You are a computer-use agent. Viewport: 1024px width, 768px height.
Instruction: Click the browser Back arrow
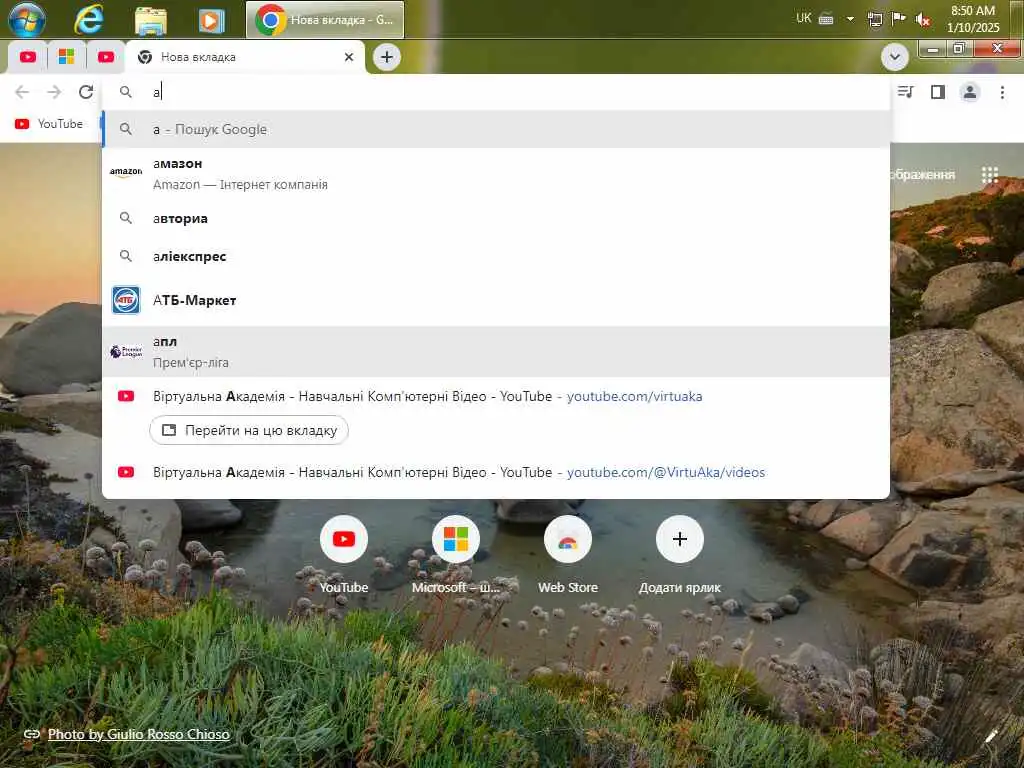[22, 92]
